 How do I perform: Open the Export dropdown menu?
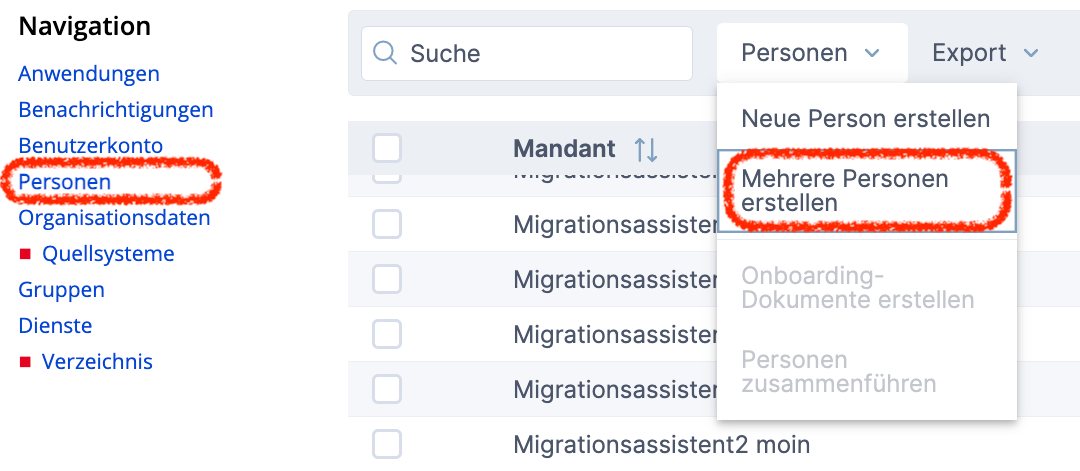coord(985,53)
